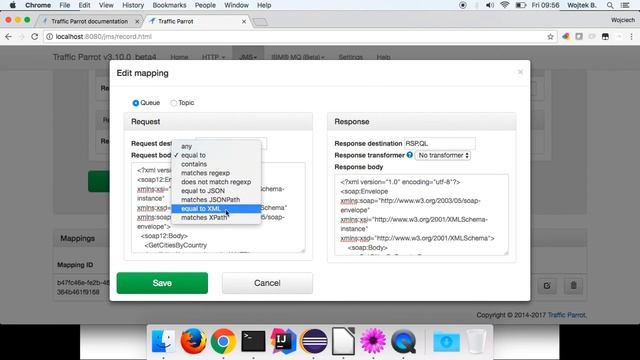Click the Cancel button

[x=267, y=283]
